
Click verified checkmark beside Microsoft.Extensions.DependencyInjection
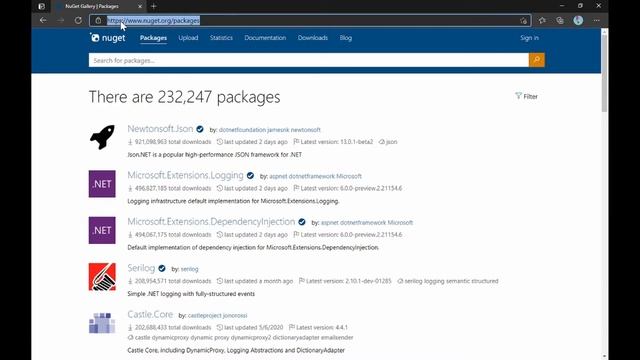click(x=302, y=222)
